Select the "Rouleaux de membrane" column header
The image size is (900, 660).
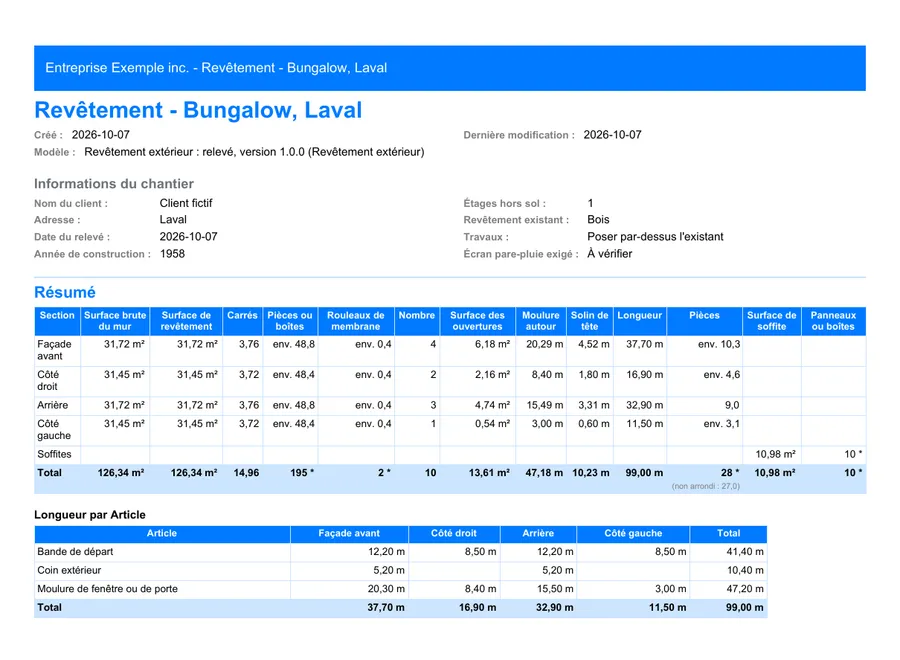coord(356,321)
